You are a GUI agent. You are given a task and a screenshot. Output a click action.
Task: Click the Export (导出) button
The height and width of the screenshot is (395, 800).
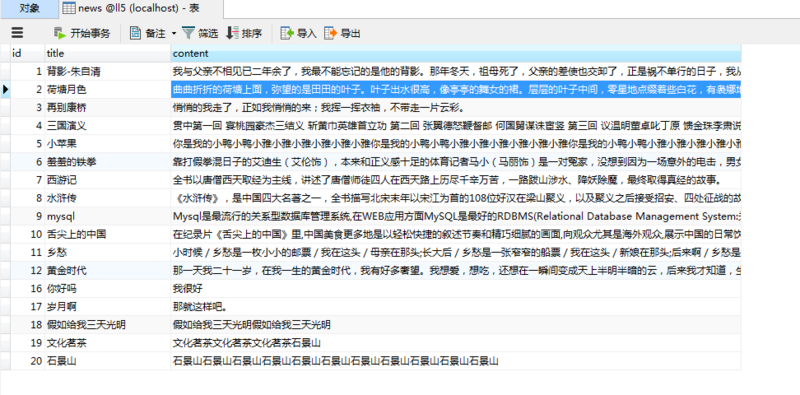coord(342,33)
